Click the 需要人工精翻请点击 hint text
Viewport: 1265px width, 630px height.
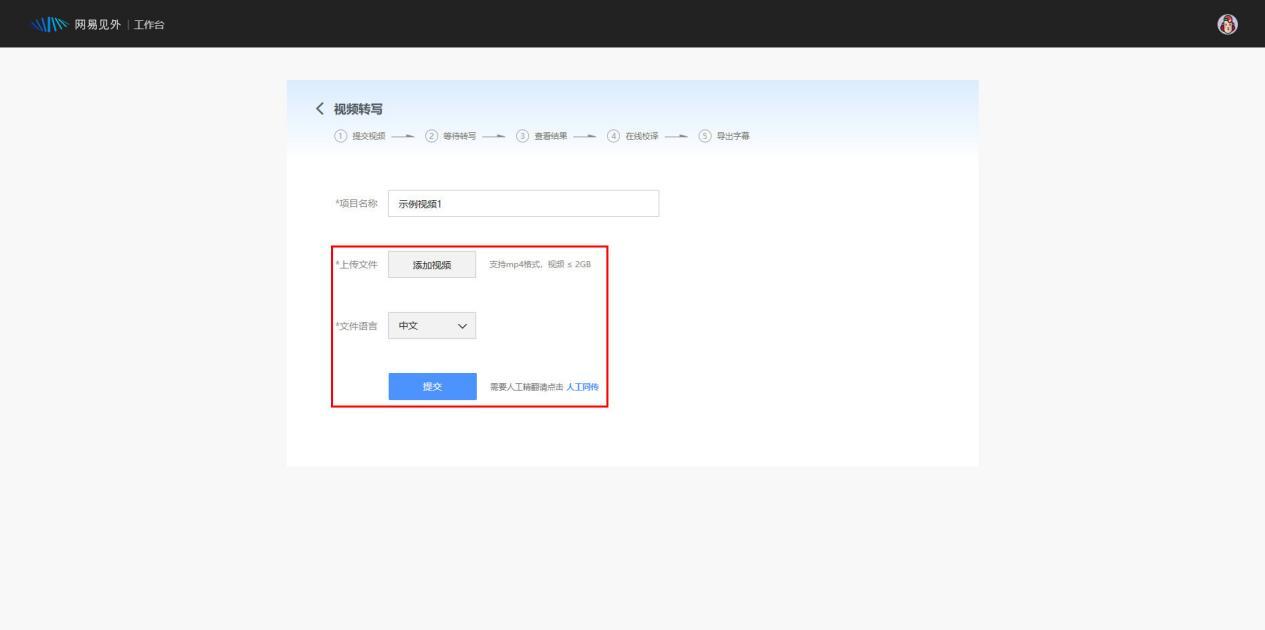tap(526, 387)
